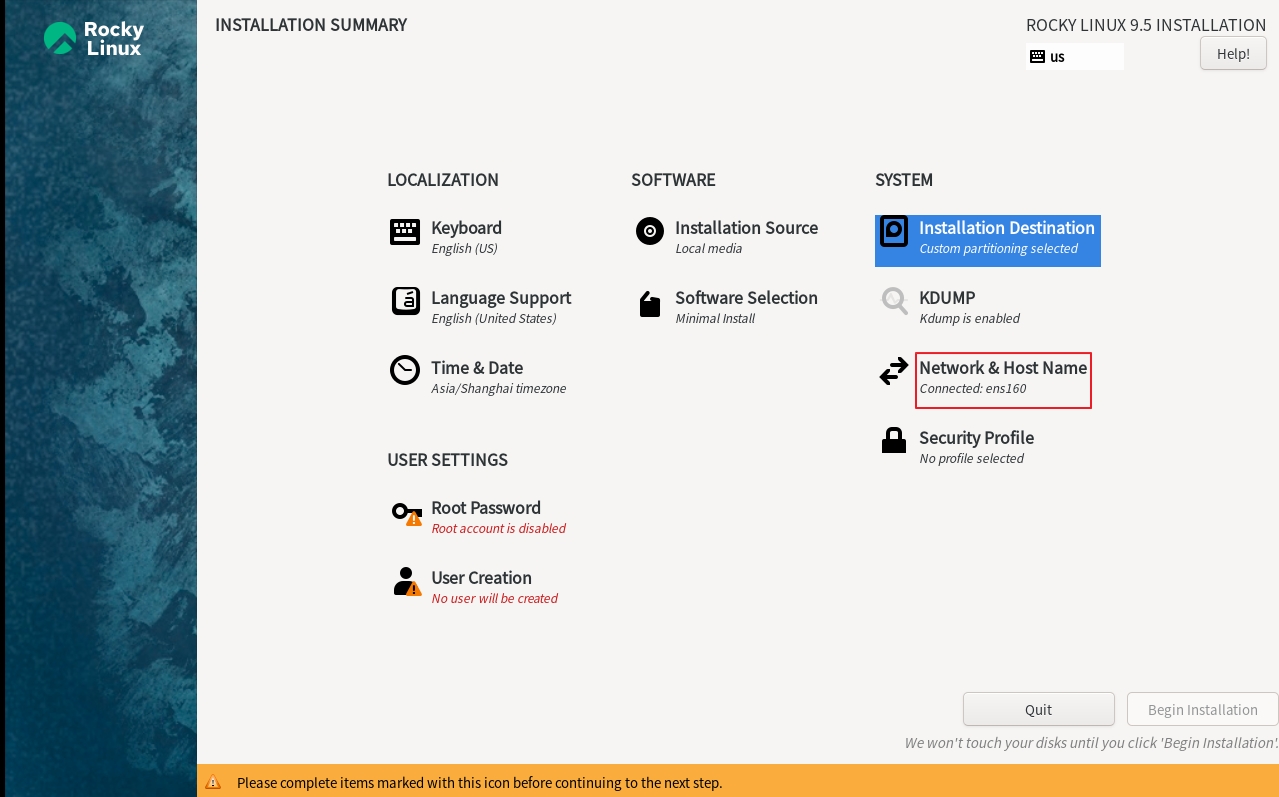This screenshot has width=1279, height=797.
Task: Click the Root Password key icon
Action: [x=407, y=514]
